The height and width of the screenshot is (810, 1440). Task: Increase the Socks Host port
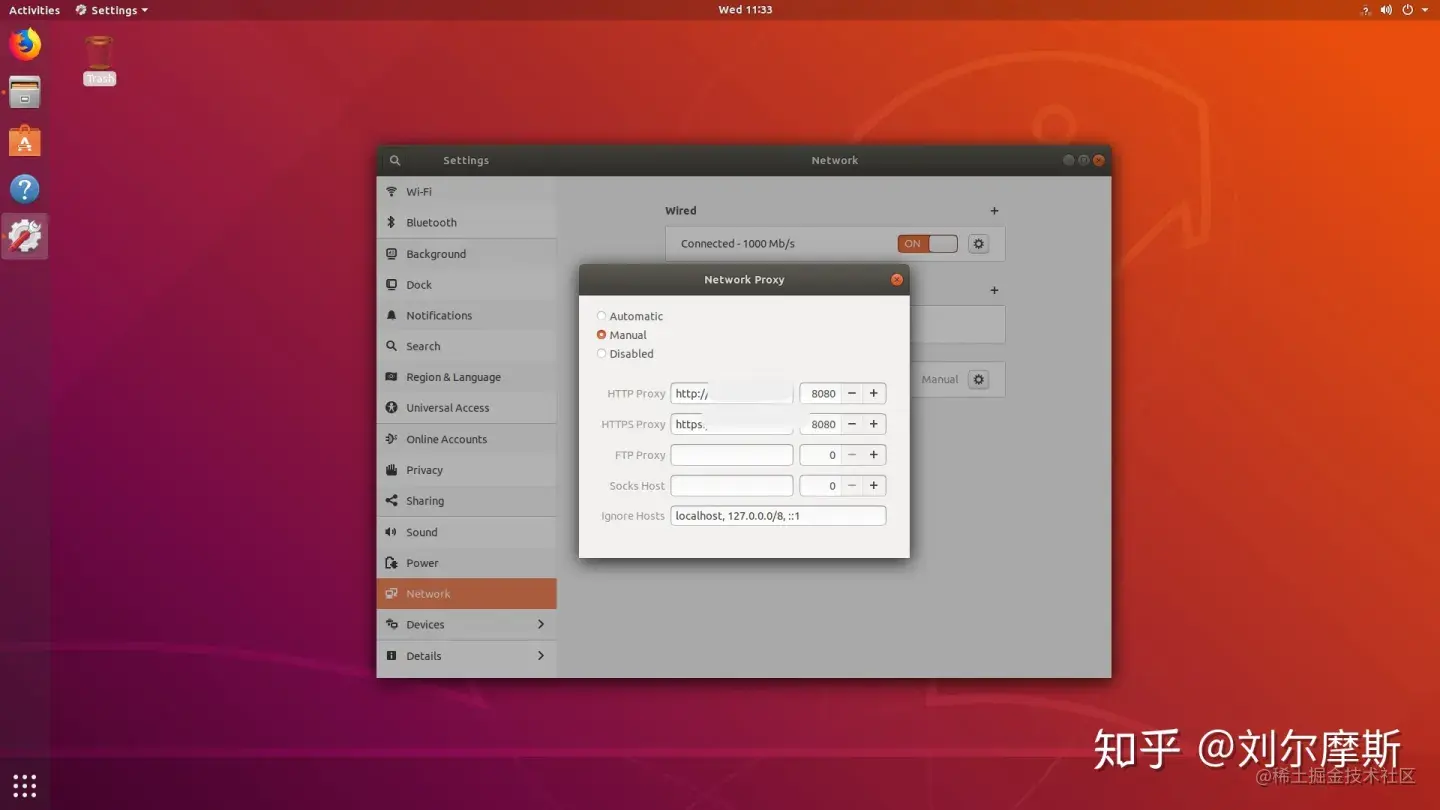(874, 486)
